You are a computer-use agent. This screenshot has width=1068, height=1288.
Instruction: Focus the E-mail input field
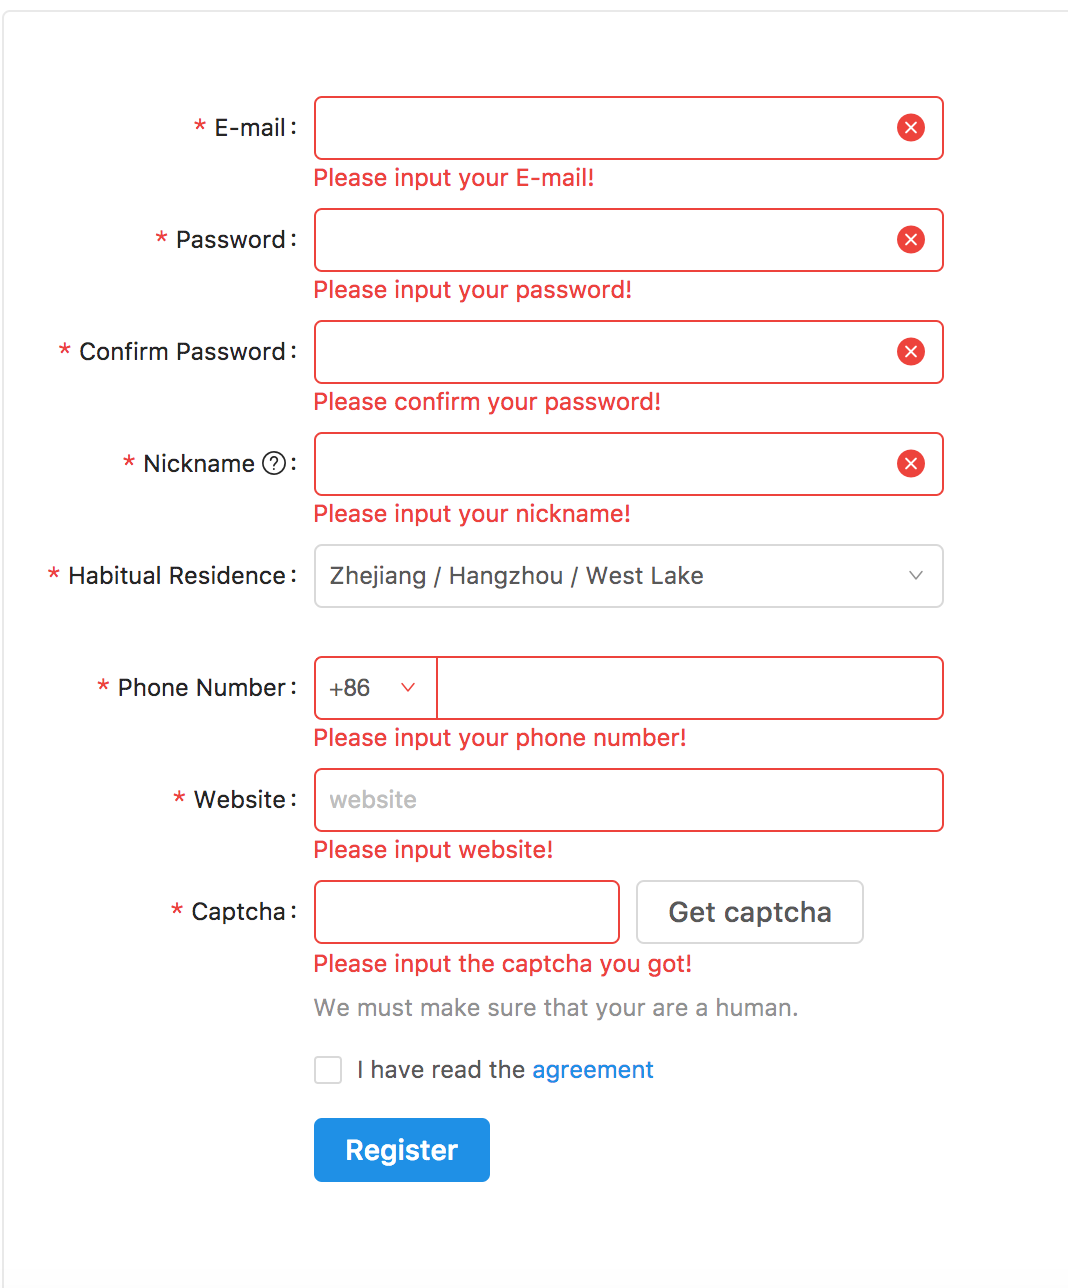click(629, 128)
